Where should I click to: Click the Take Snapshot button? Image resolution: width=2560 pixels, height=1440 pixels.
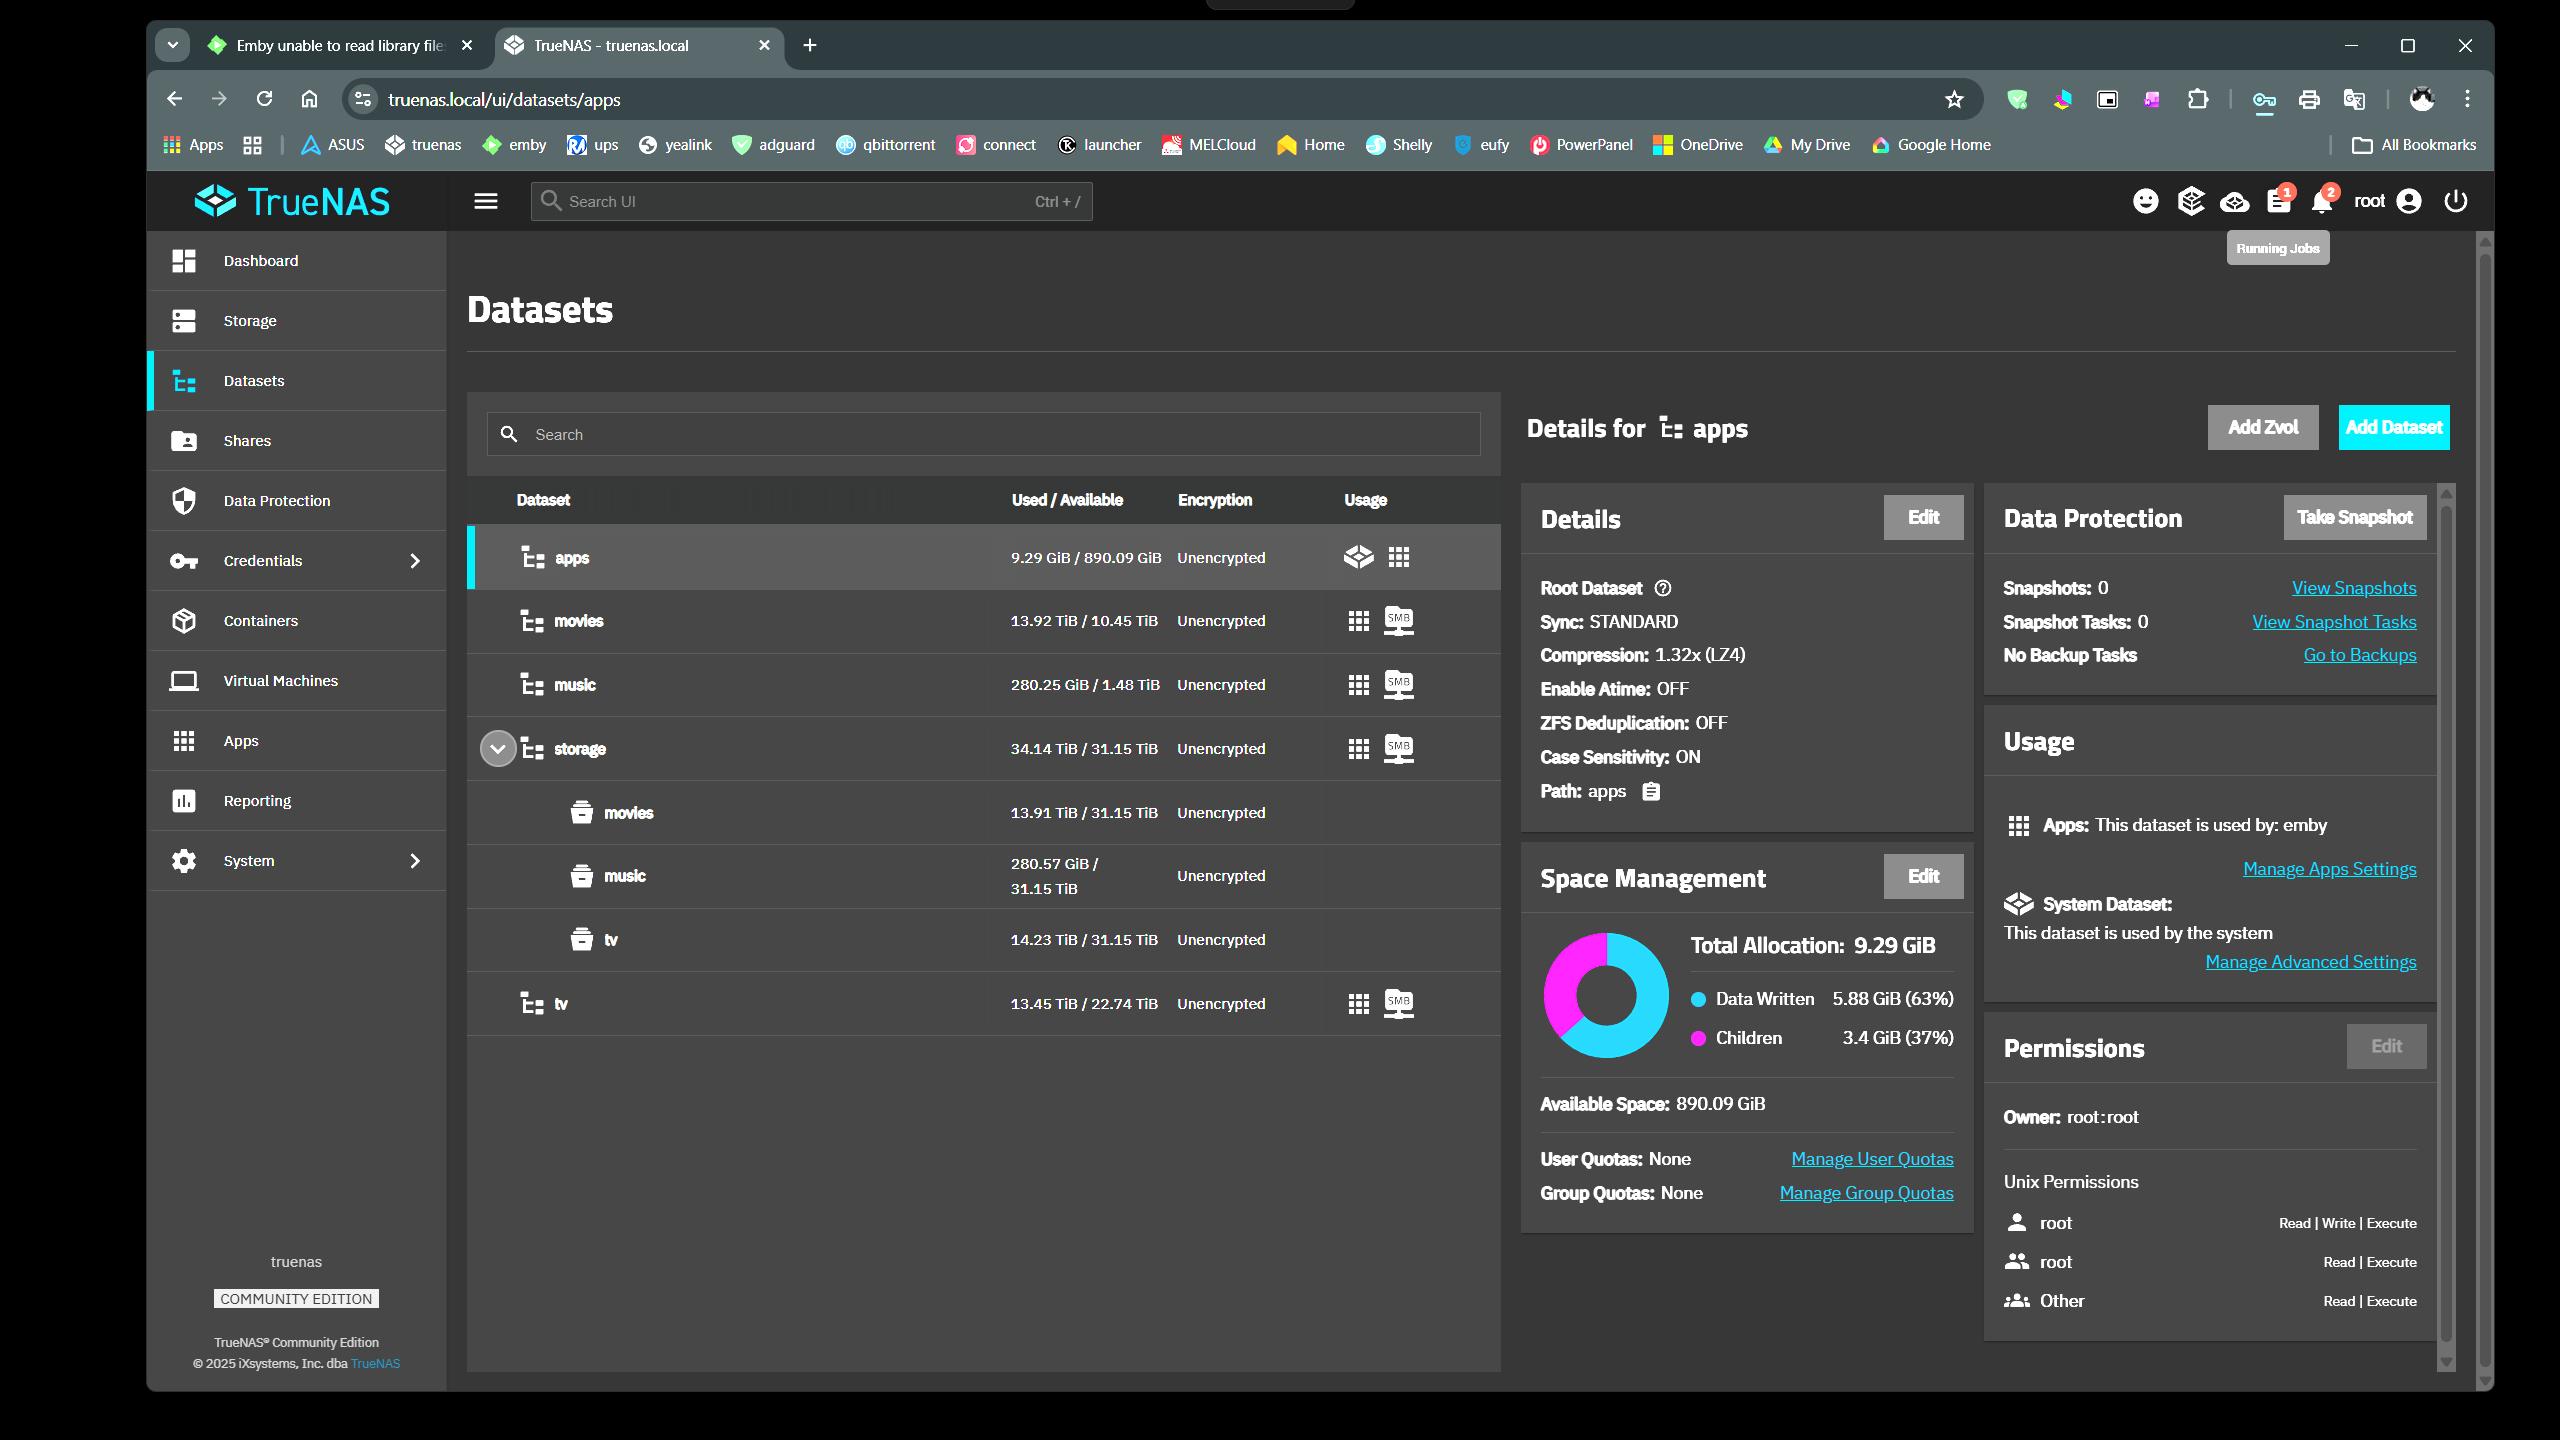2354,517
